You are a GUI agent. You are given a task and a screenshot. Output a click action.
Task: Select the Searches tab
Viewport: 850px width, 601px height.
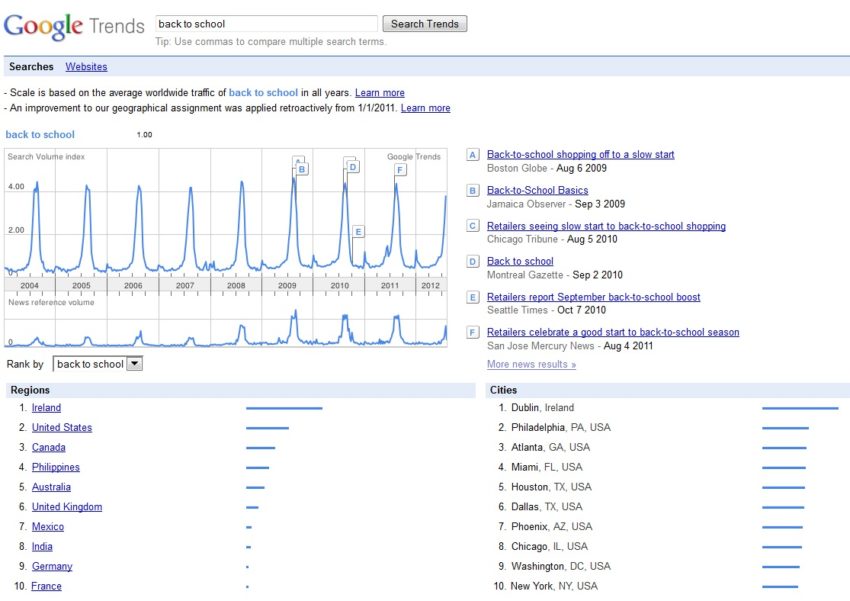[31, 67]
